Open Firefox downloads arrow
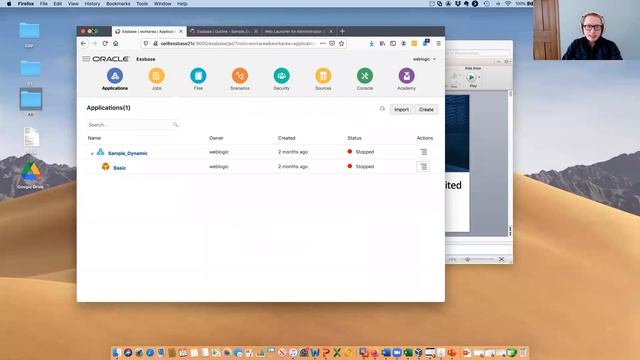This screenshot has width=640, height=360. pos(371,43)
